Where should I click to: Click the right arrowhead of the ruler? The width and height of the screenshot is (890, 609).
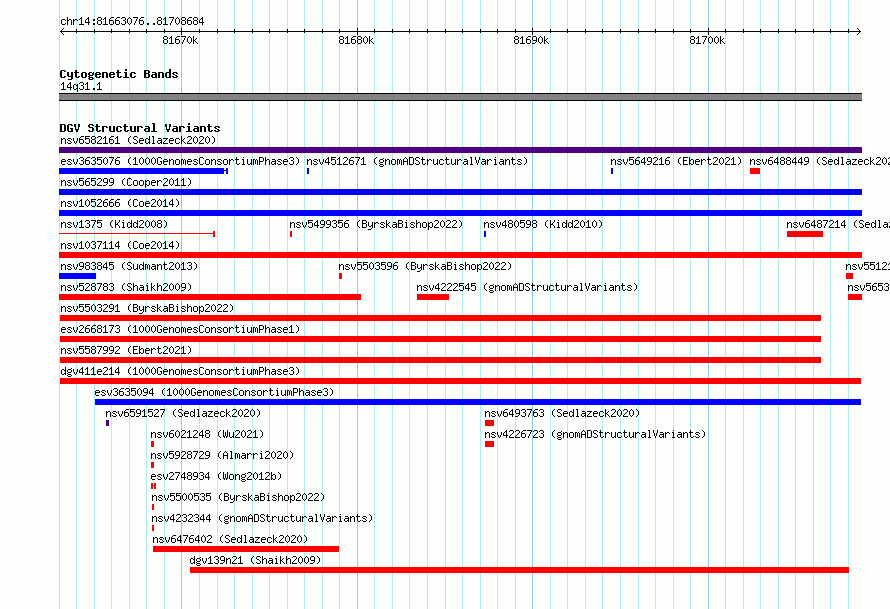[859, 31]
